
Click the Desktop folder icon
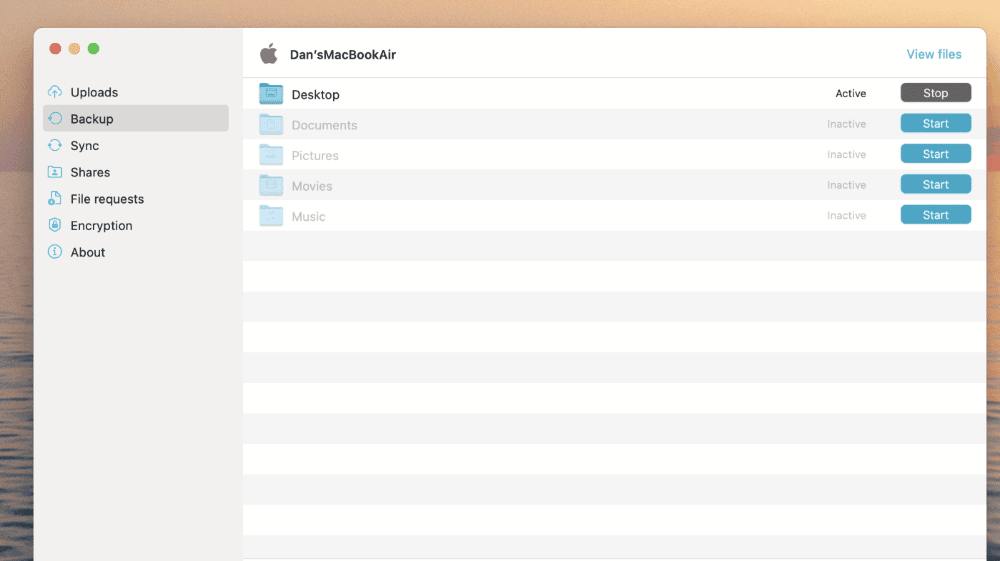pos(271,94)
